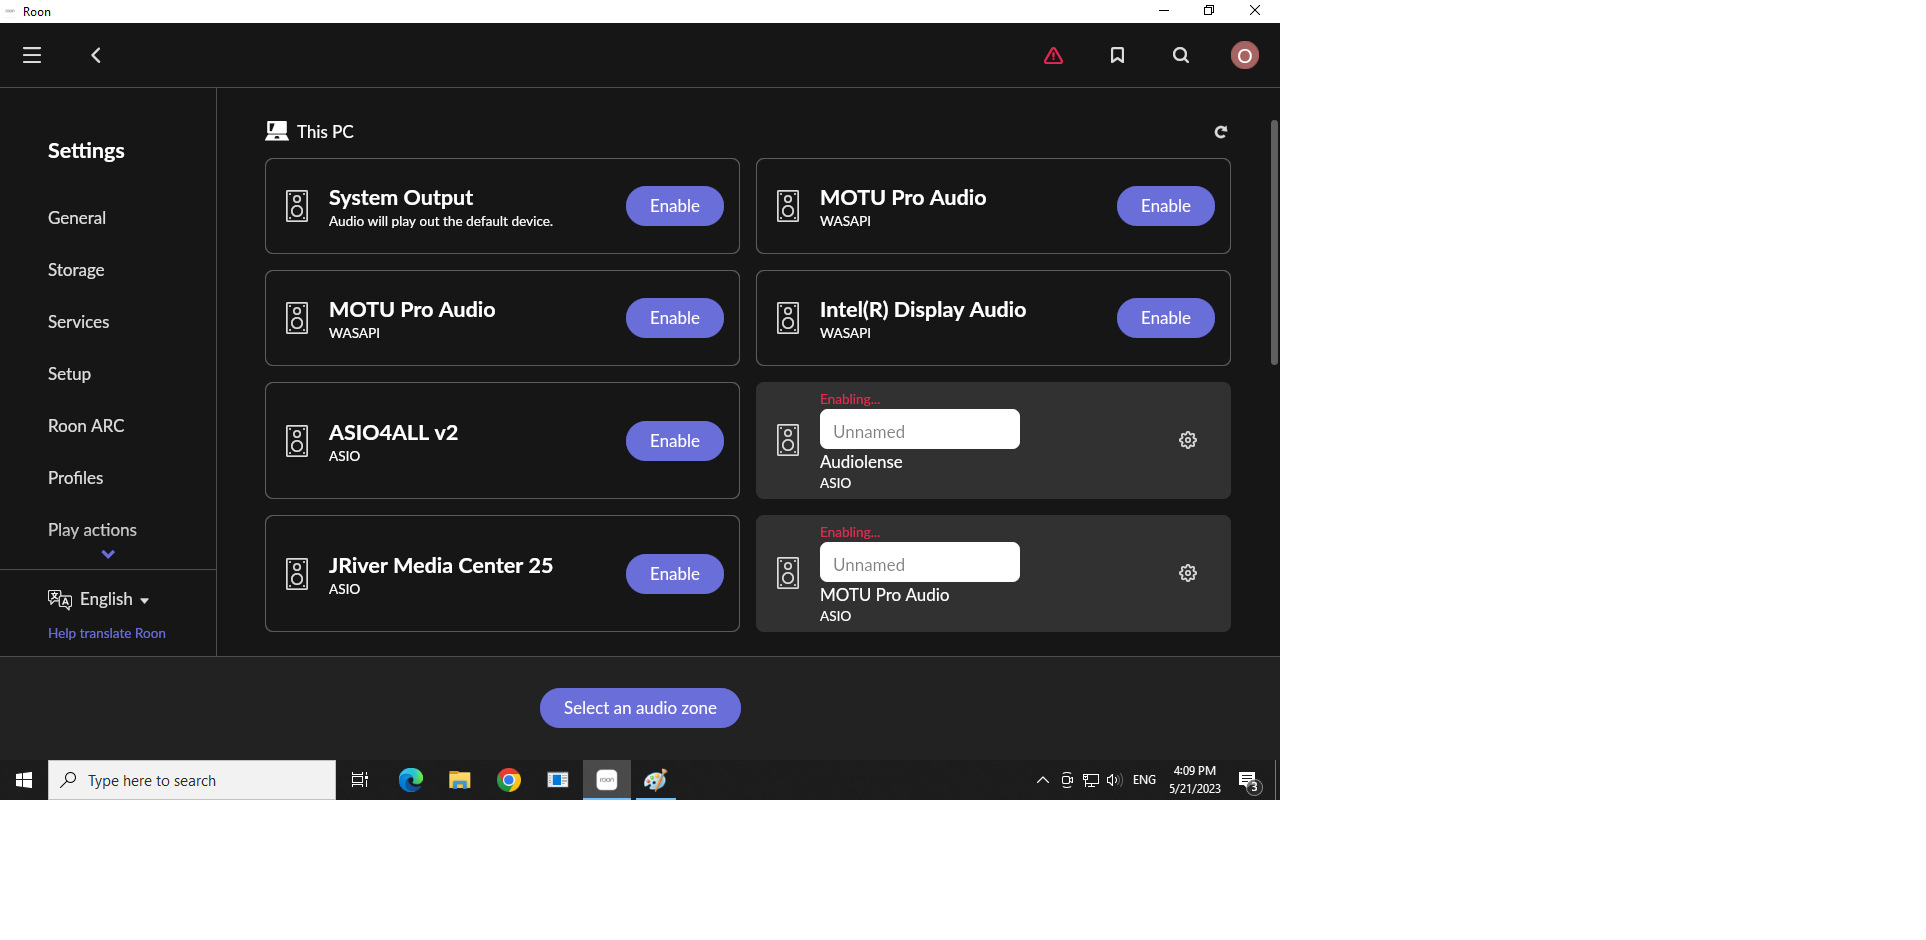Enable Intel(R) Display Audio
This screenshot has width=1926, height=940.
point(1166,318)
